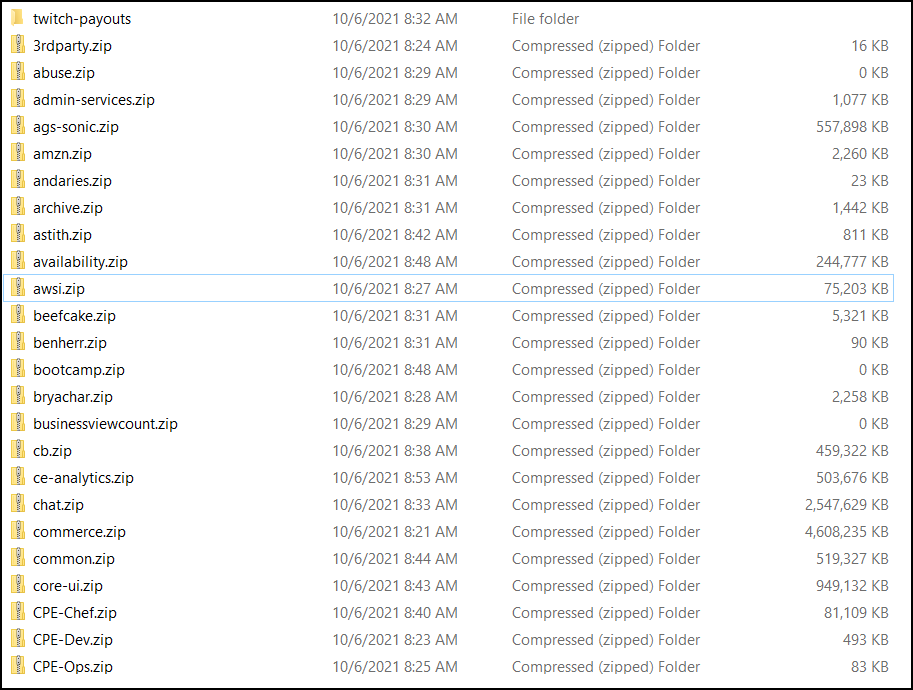Click the CPE-Dev.zip file icon
The width and height of the screenshot is (913, 690).
(x=18, y=639)
